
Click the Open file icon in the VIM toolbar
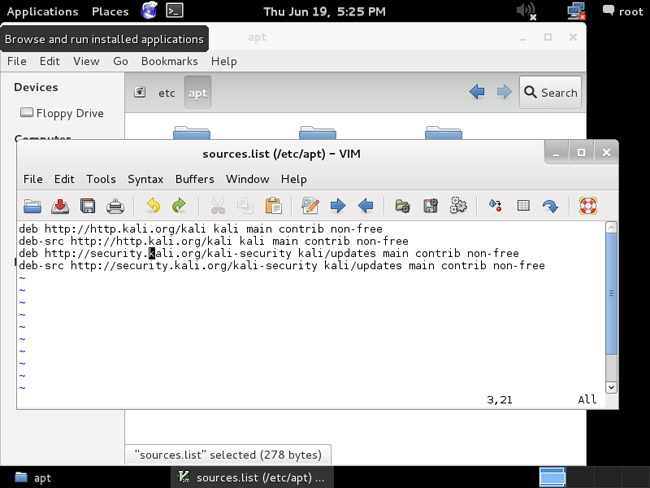(32, 206)
